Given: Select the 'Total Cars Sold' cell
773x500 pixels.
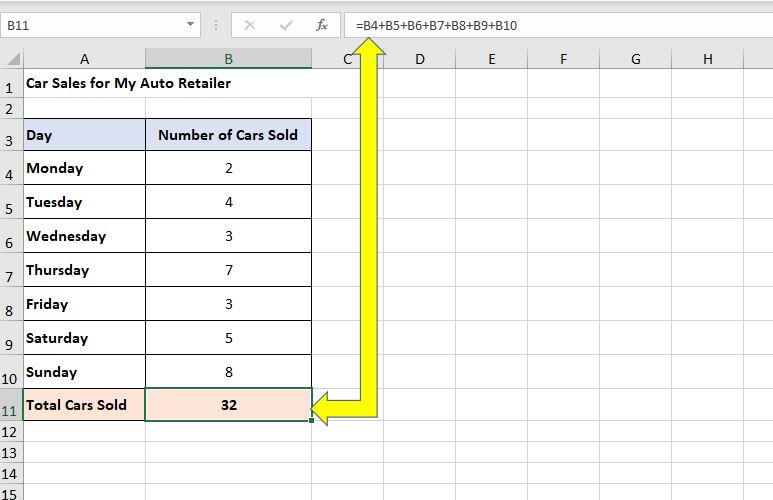Looking at the screenshot, I should click(x=84, y=404).
